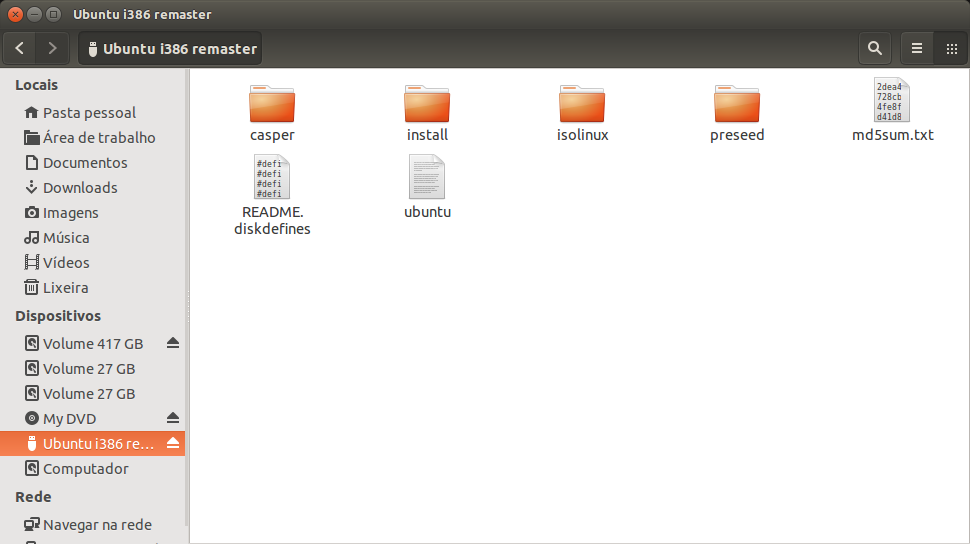Open Música in sidebar
This screenshot has width=970, height=544.
93,238
